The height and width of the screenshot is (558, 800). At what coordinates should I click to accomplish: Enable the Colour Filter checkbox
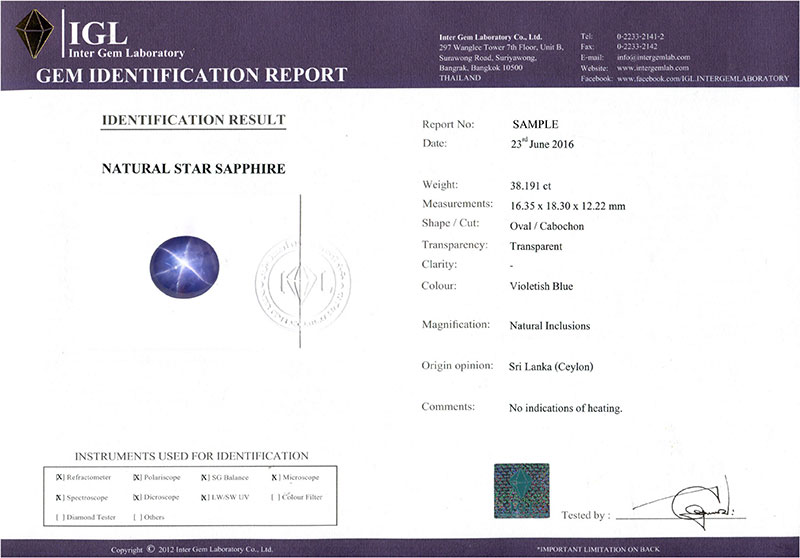276,497
